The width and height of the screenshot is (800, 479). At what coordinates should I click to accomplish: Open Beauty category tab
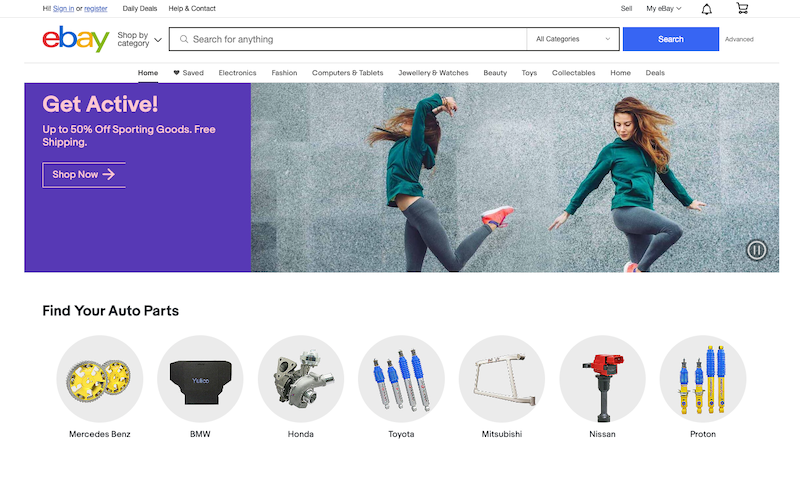[495, 73]
